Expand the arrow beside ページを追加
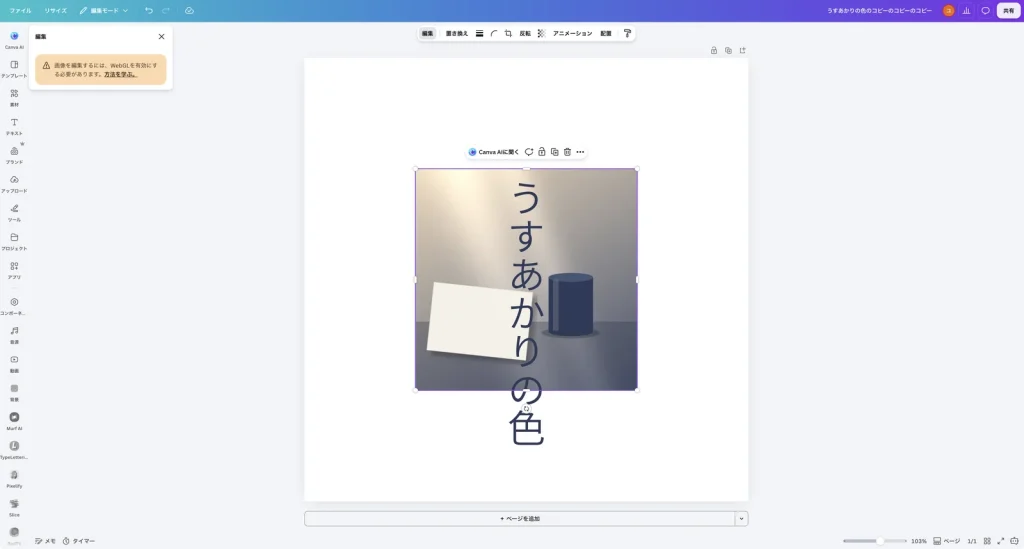The height and width of the screenshot is (549, 1024). [741, 519]
